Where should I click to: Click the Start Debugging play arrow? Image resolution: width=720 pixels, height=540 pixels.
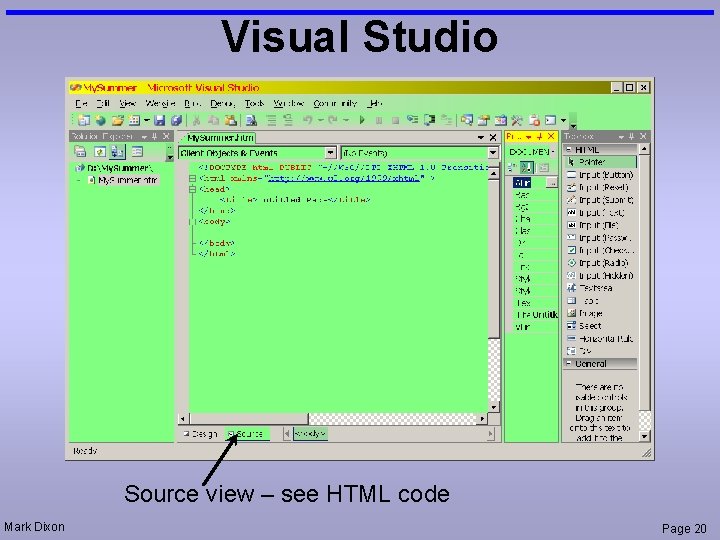click(362, 120)
